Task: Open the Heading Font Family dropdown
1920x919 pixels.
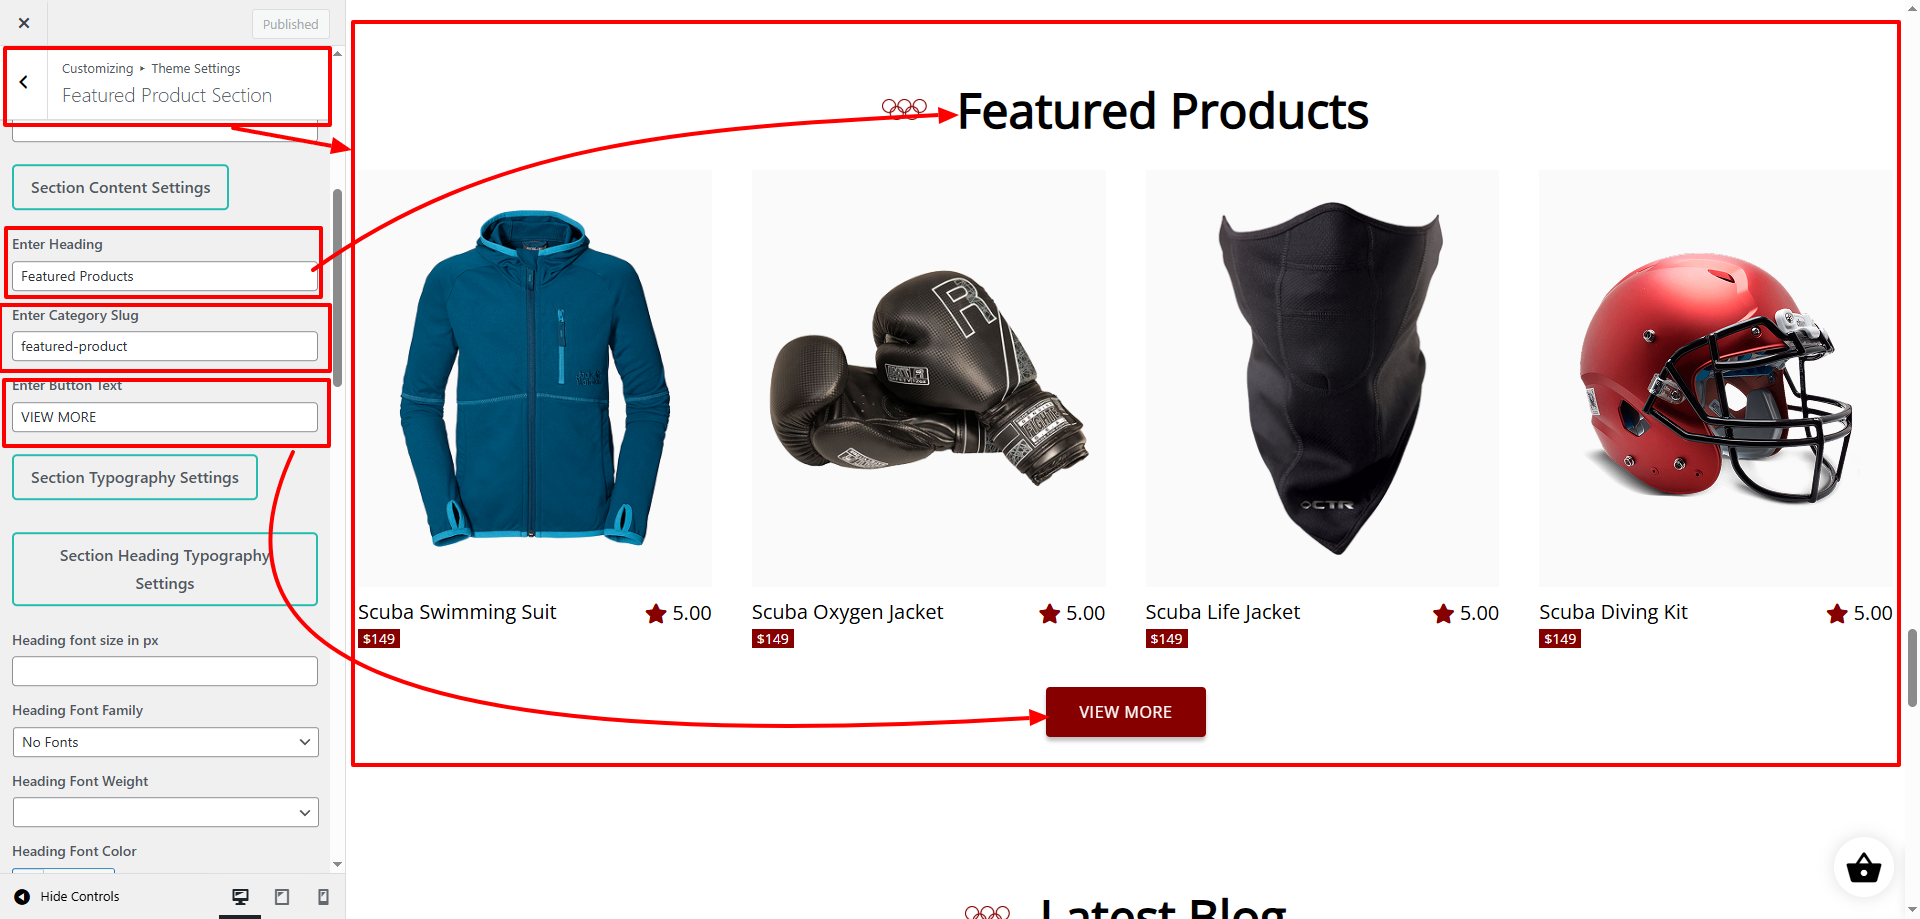Action: click(x=166, y=742)
